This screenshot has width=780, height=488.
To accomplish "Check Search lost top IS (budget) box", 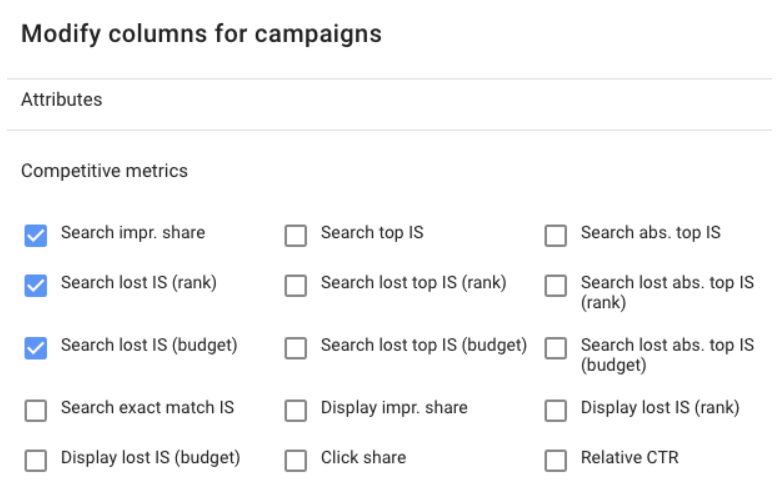I will coord(296,348).
